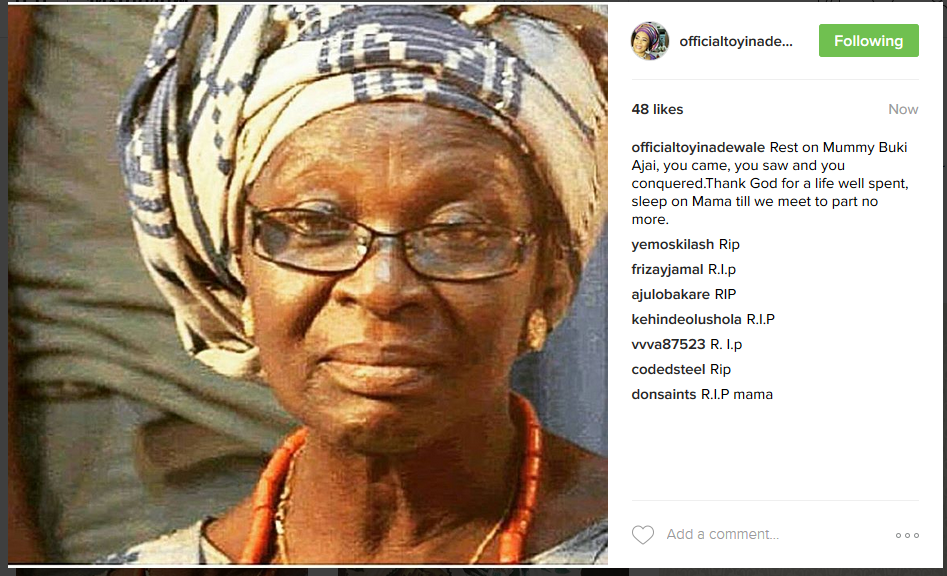Open the three-dots more options menu
The height and width of the screenshot is (576, 947).
[x=907, y=535]
